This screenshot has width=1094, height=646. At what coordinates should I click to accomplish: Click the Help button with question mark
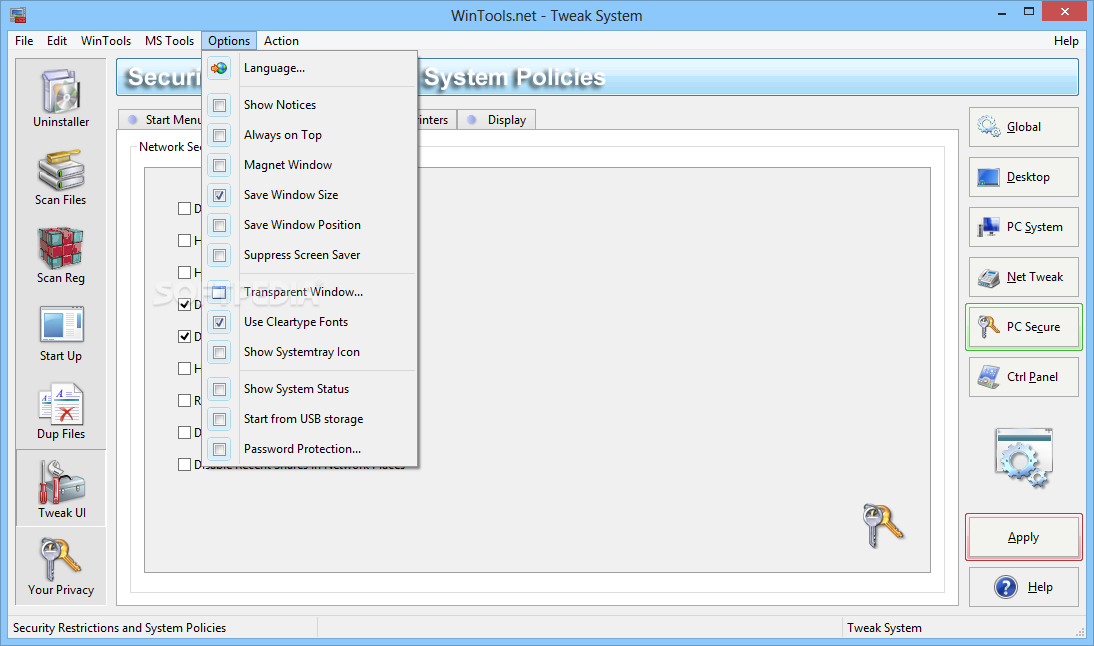[1024, 587]
